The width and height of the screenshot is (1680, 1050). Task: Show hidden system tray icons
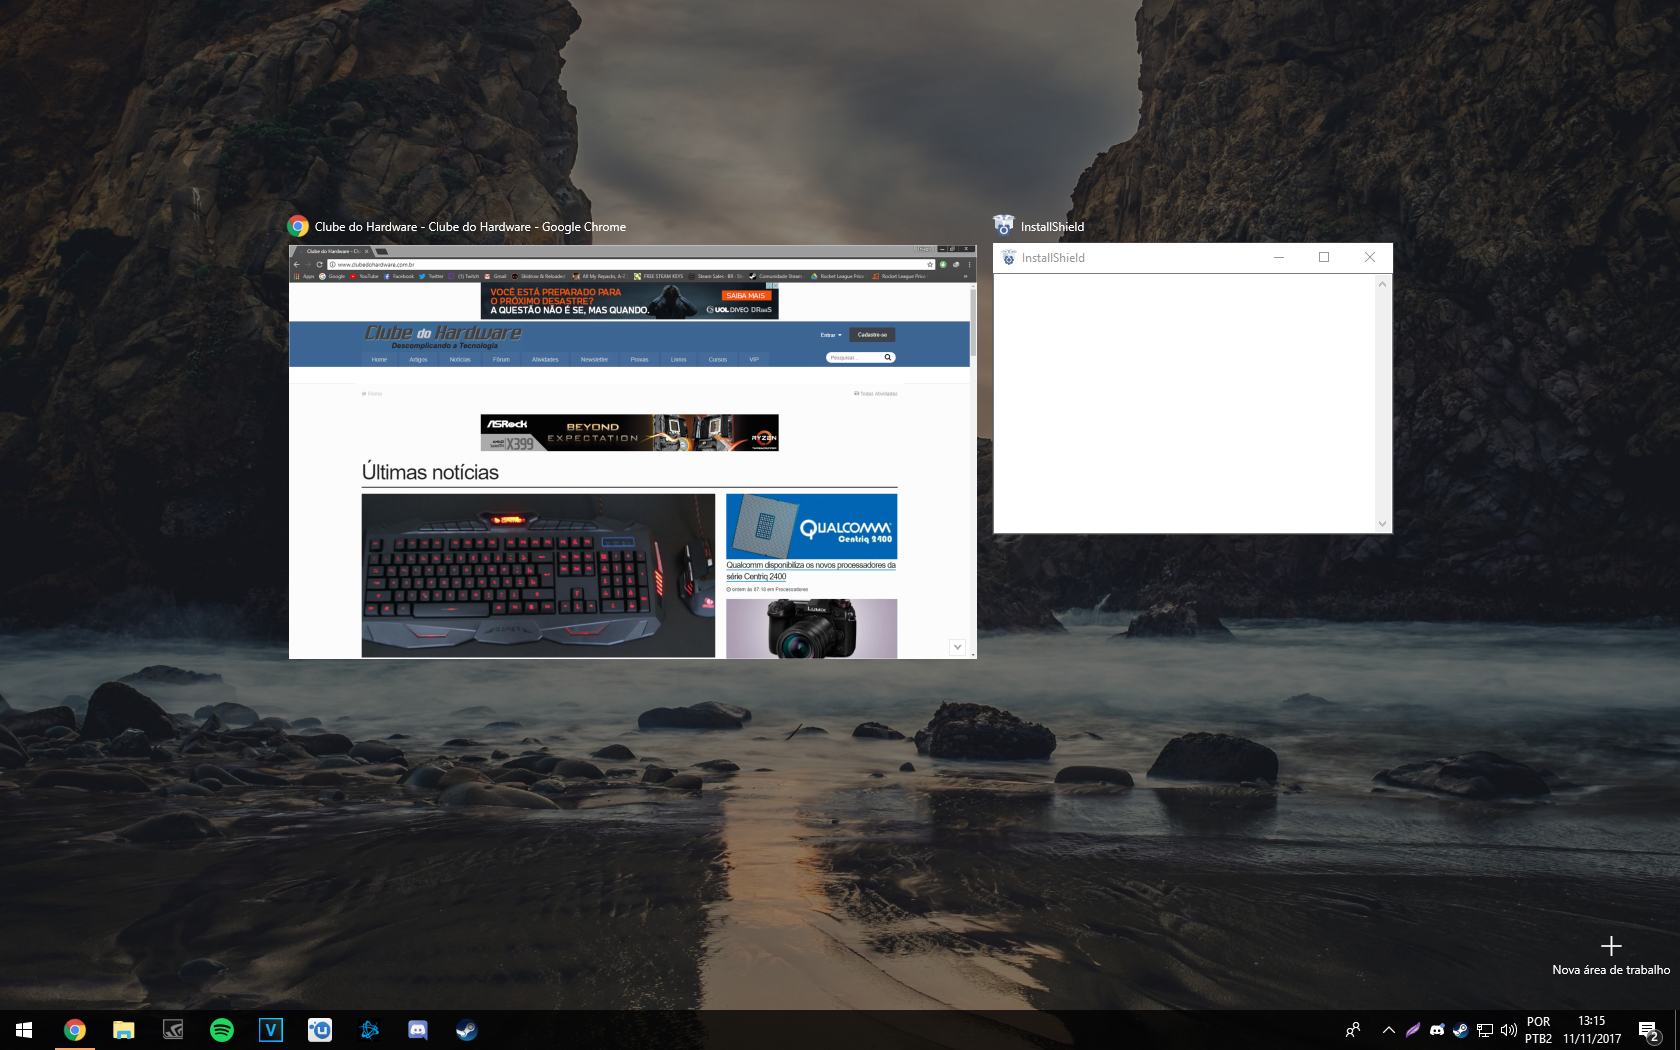point(1389,1030)
